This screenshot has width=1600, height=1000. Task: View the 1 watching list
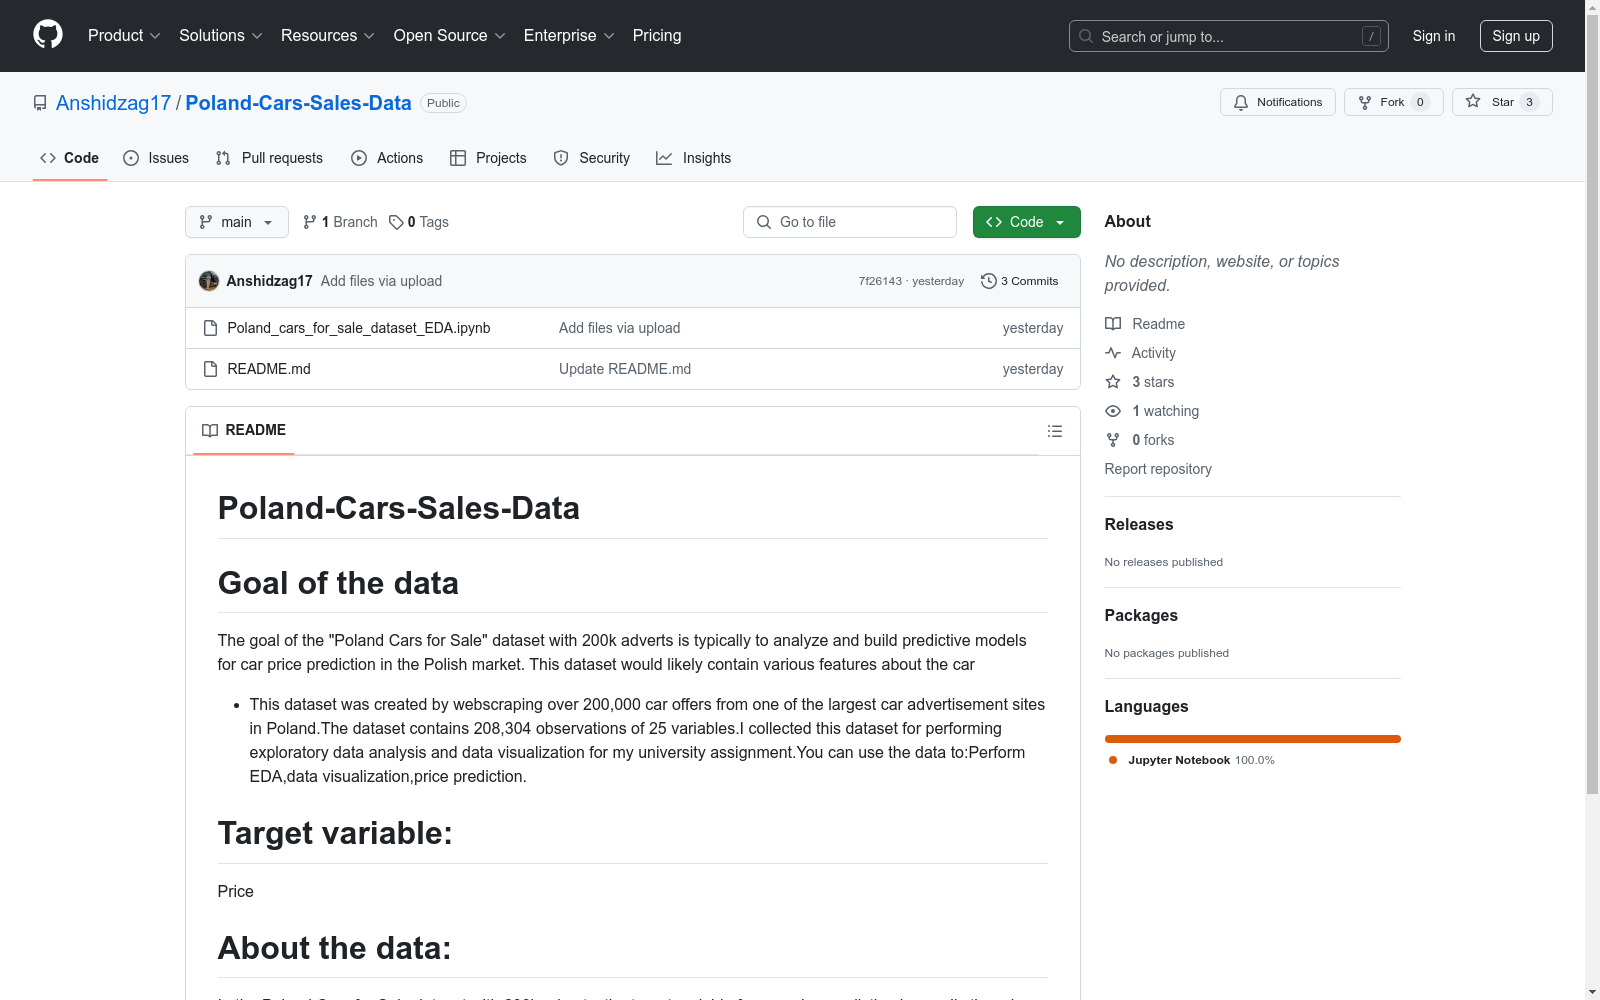click(1165, 411)
